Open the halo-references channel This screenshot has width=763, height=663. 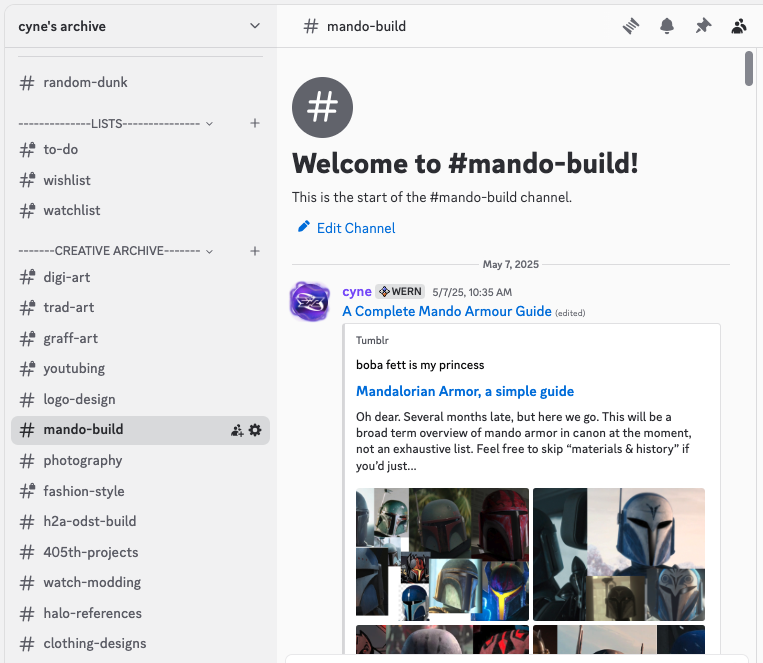(x=140, y=613)
